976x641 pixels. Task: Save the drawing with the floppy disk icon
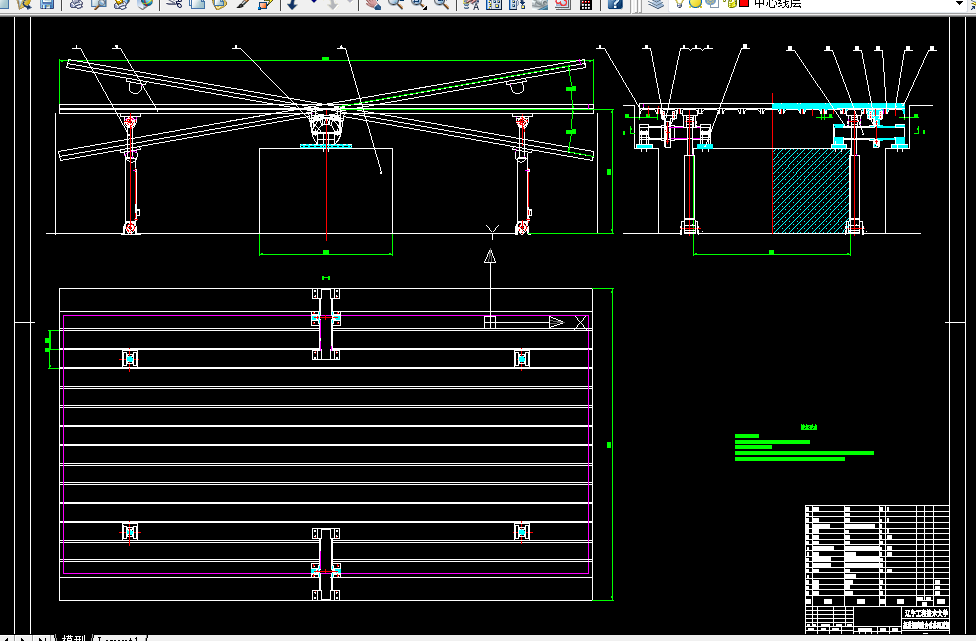pos(47,4)
